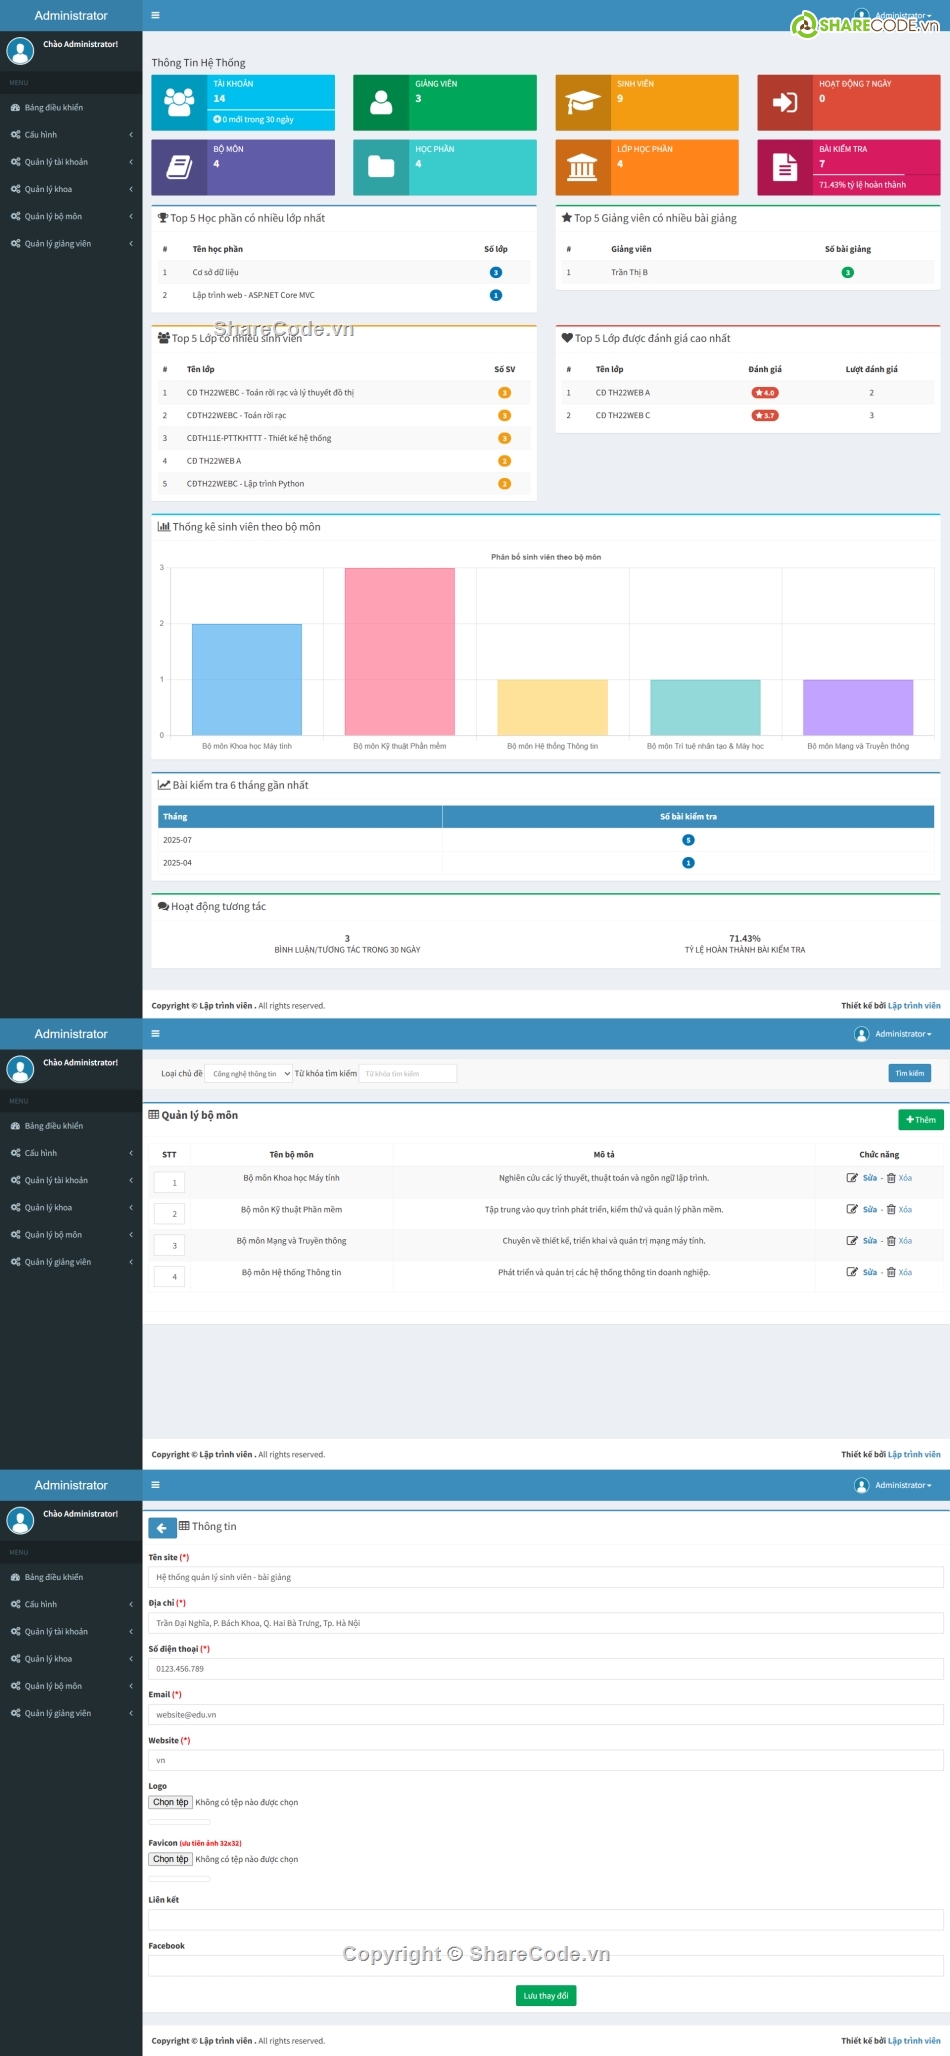The width and height of the screenshot is (950, 2056).
Task: Open Administrator user menu above Tìm kiếm button
Action: pos(893,1034)
